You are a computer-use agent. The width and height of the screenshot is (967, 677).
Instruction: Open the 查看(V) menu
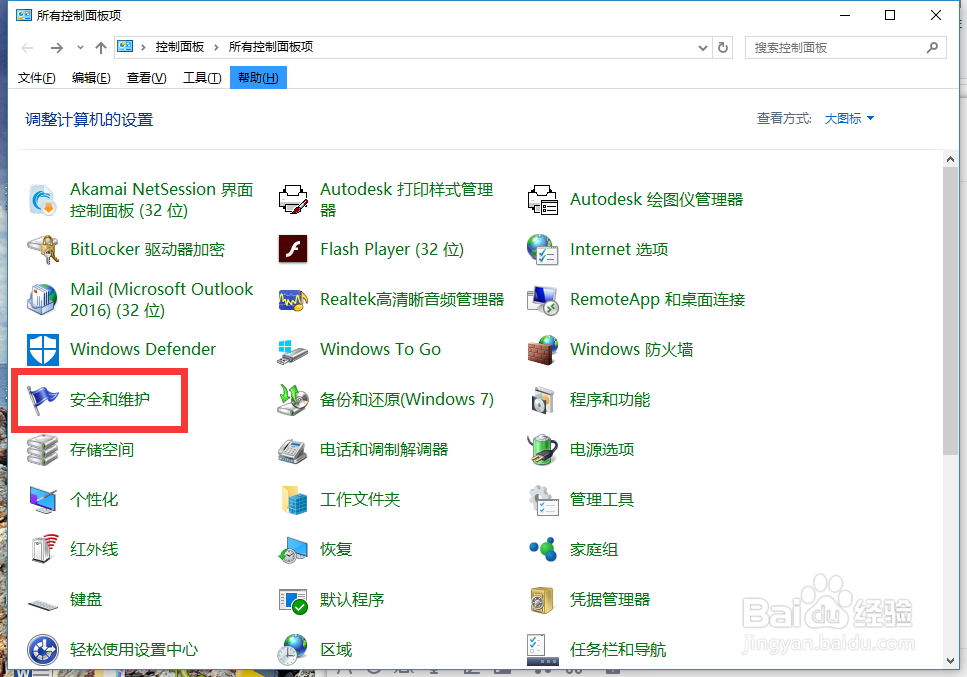tap(146, 78)
